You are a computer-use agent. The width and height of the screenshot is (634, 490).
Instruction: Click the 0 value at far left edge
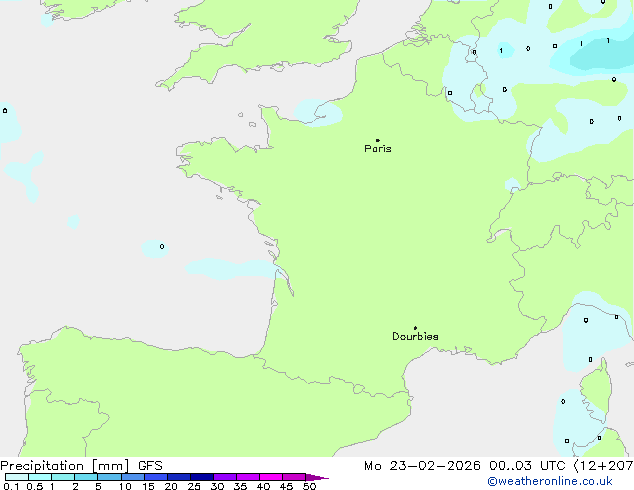(x=5, y=111)
